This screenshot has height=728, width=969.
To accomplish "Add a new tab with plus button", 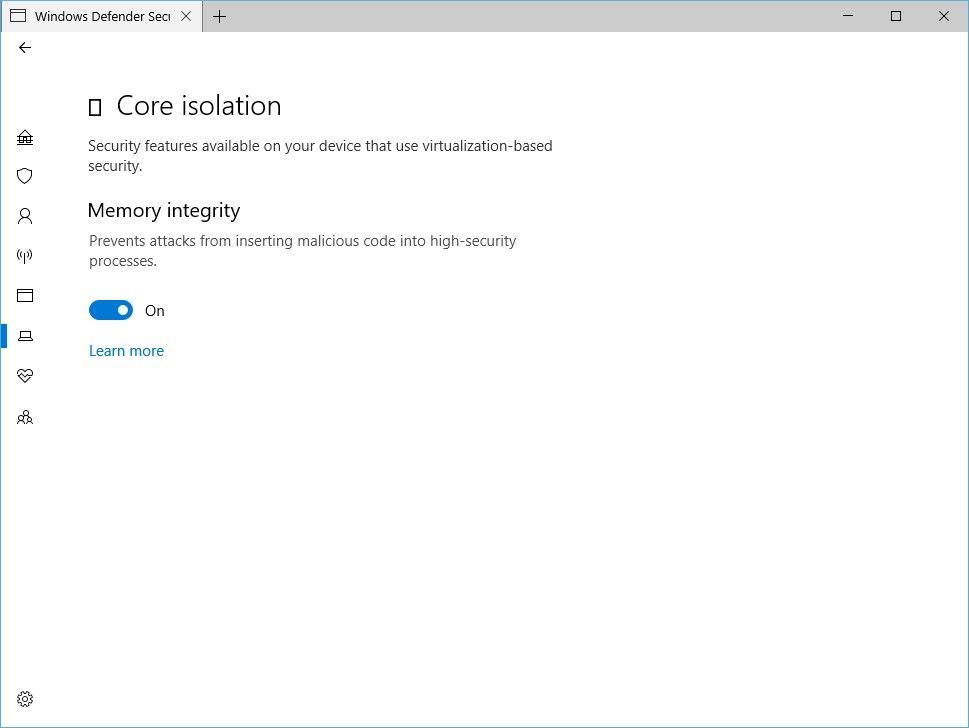I will point(219,17).
